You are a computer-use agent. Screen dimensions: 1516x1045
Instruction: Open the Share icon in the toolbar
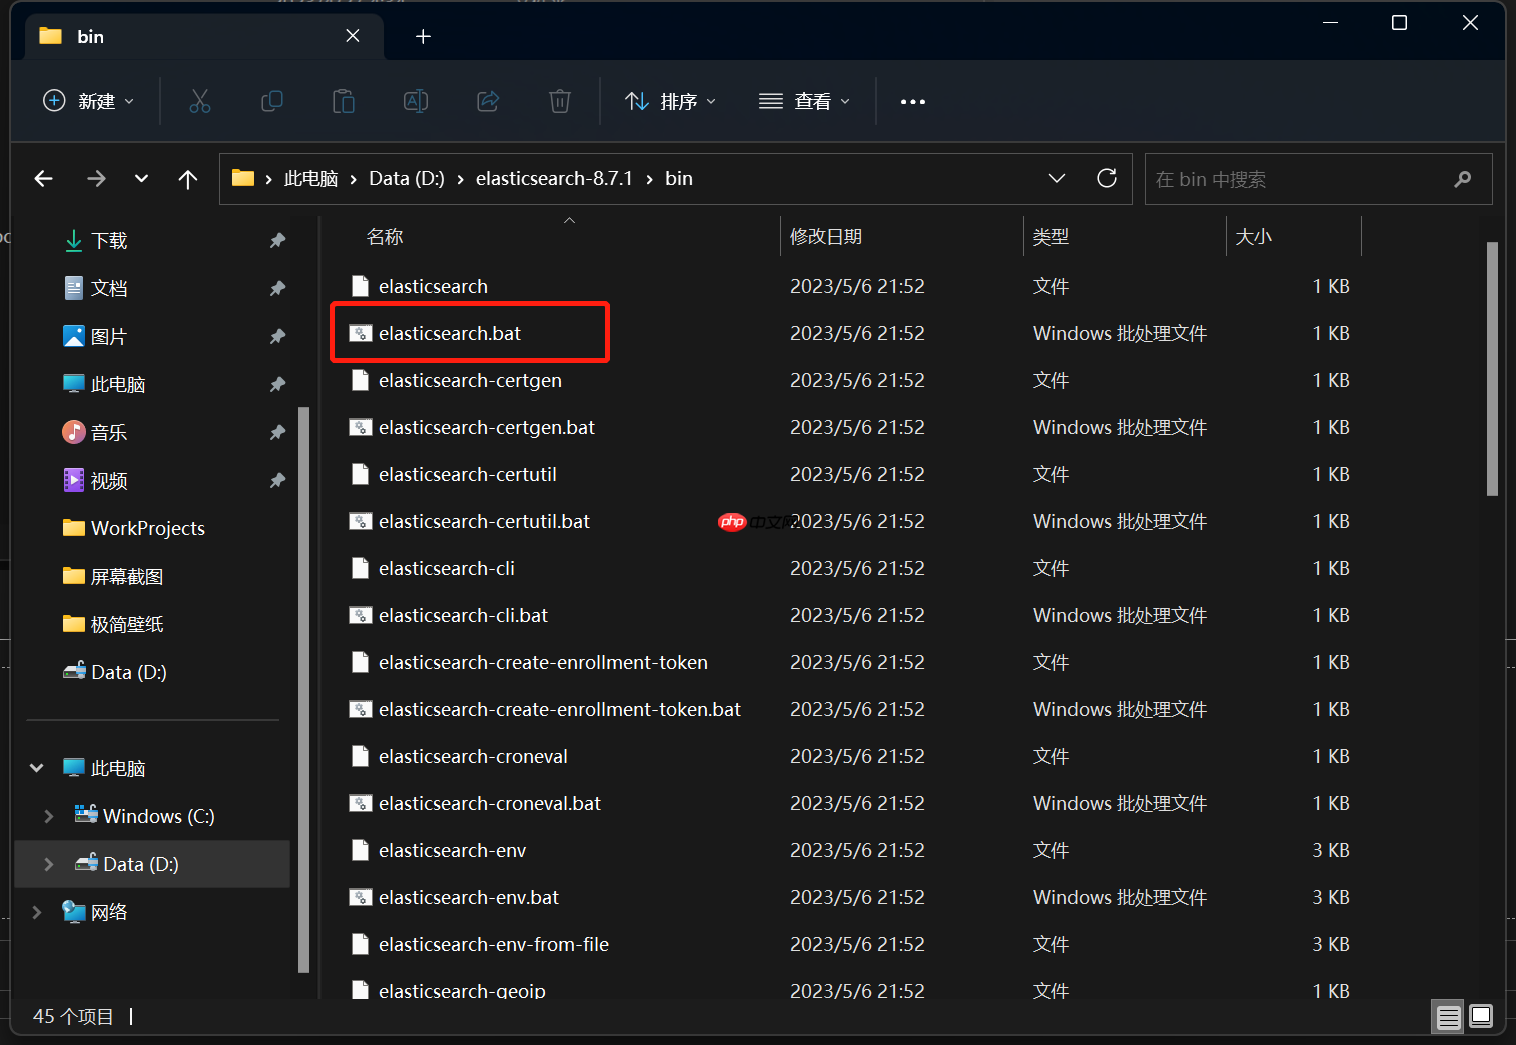(x=487, y=101)
